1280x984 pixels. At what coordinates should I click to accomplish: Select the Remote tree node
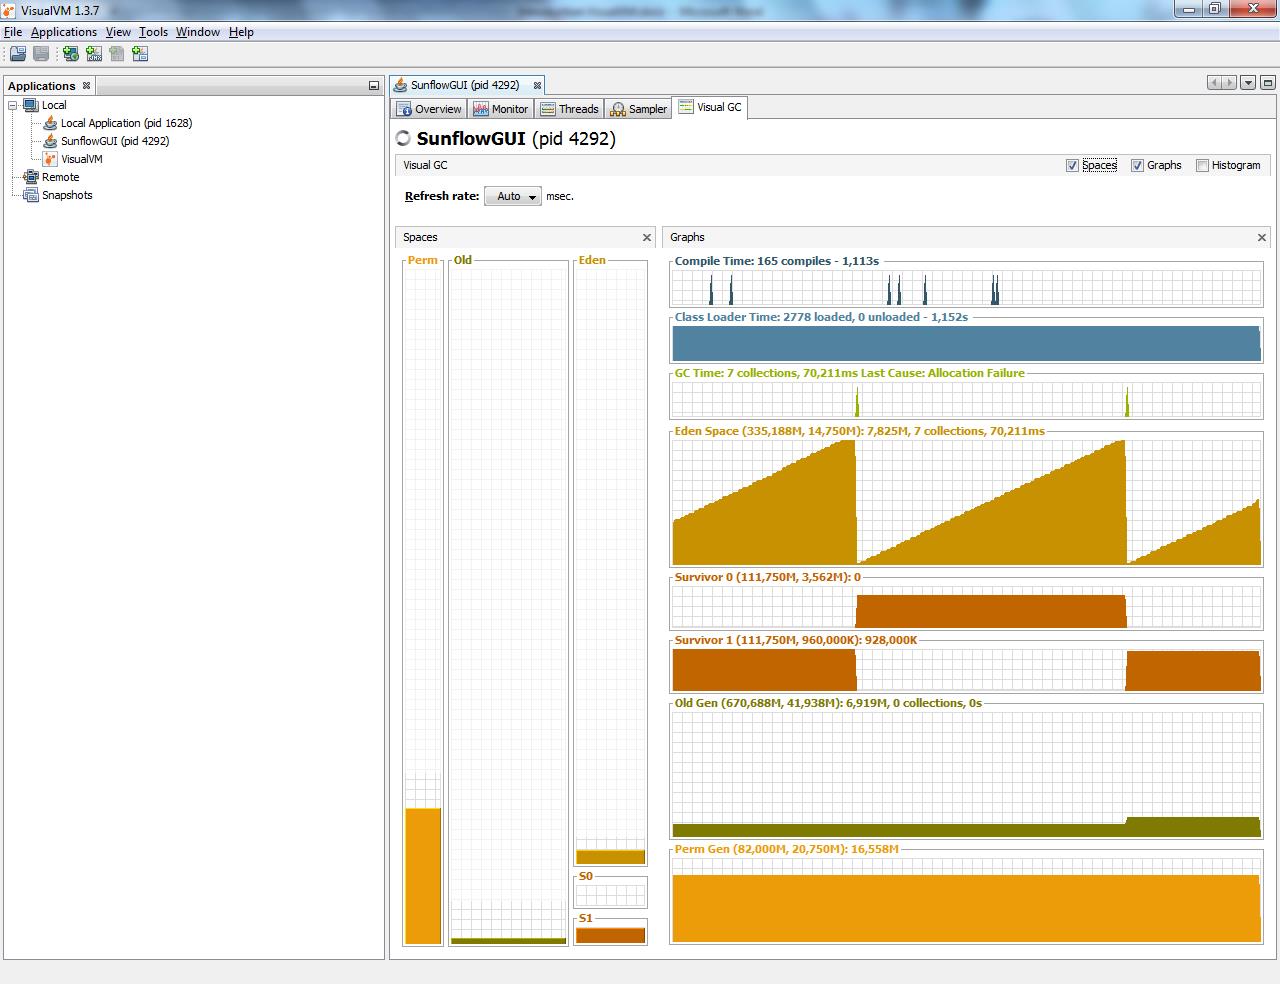60,177
